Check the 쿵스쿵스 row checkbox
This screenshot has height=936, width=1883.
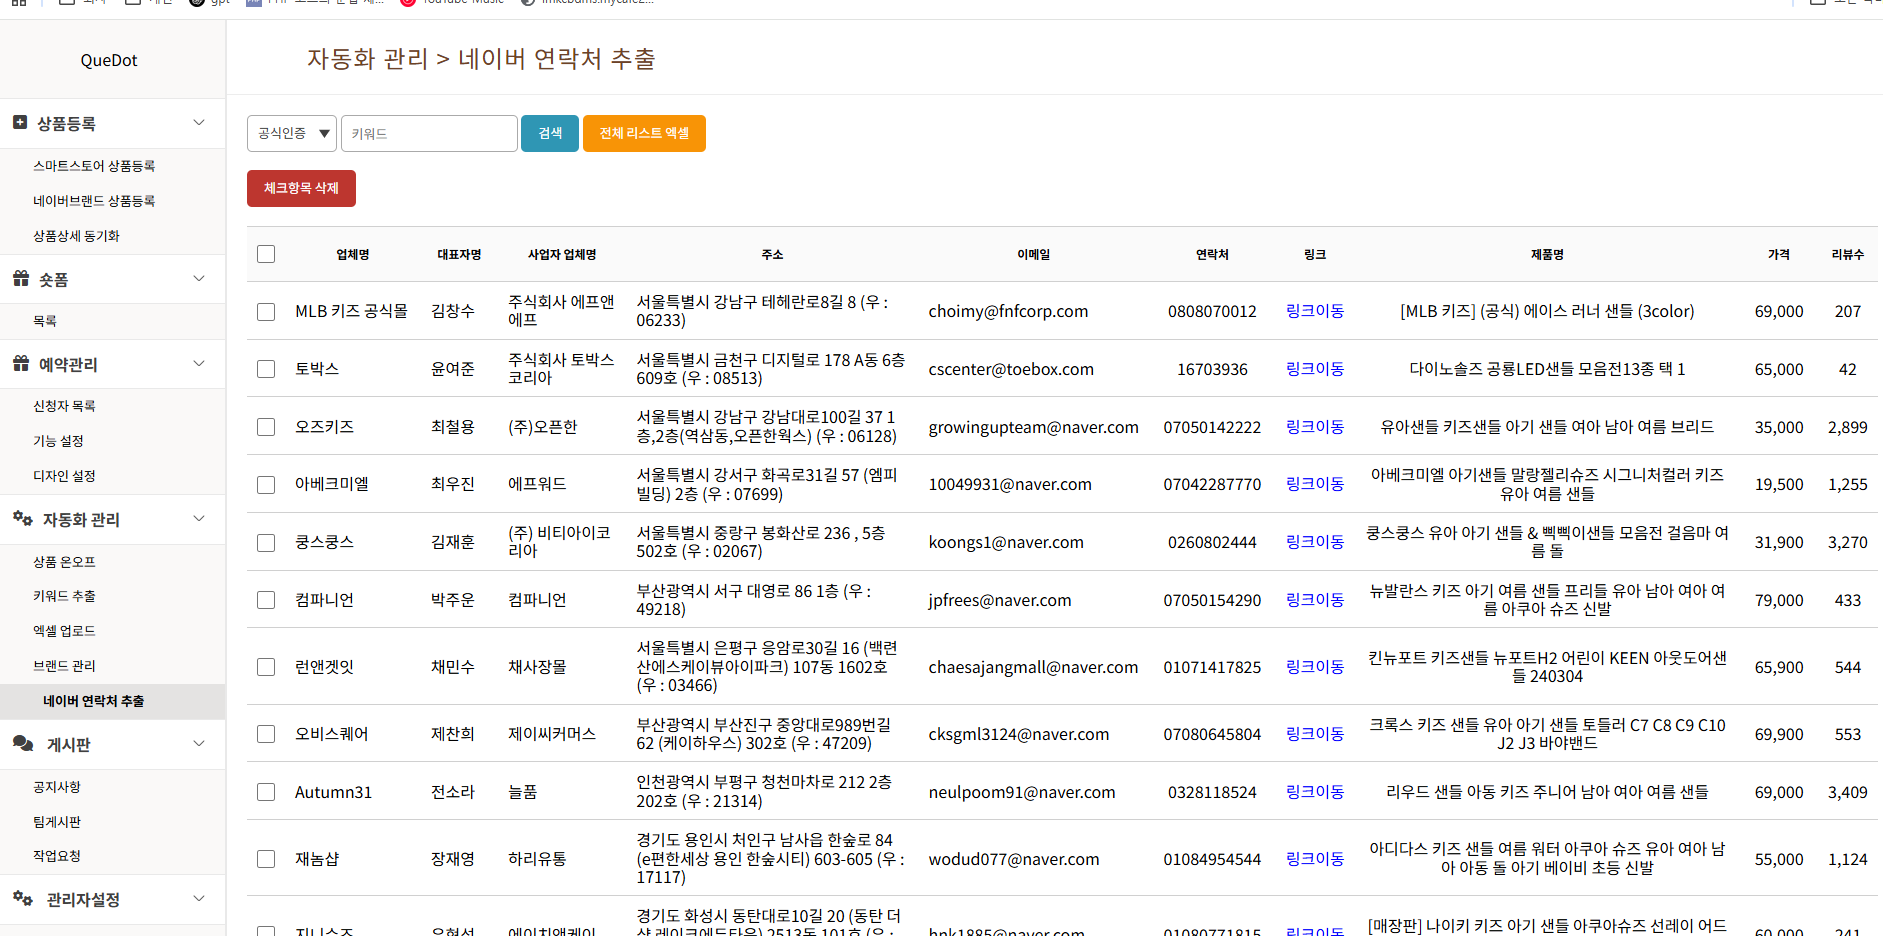tap(266, 543)
